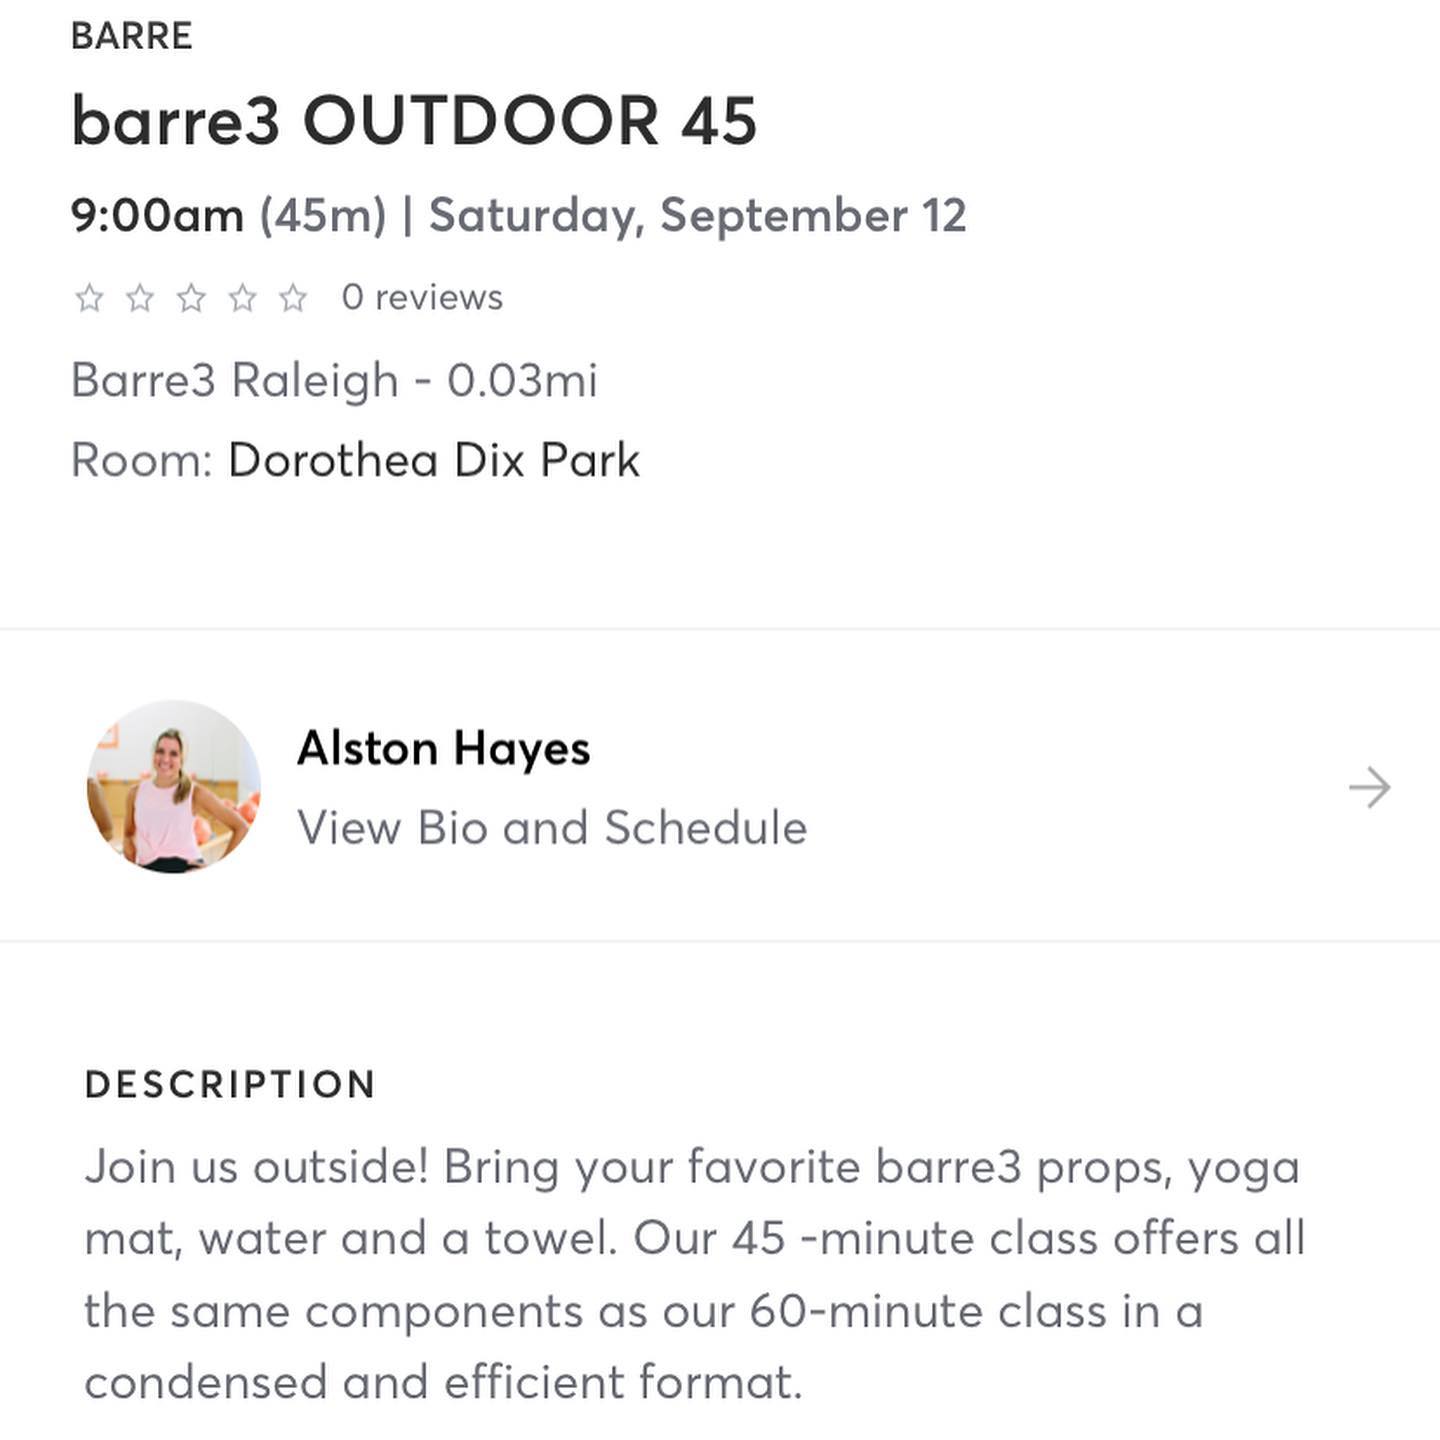Viewport: 1440px width, 1440px height.
Task: Select the third rating star
Action: [191, 298]
